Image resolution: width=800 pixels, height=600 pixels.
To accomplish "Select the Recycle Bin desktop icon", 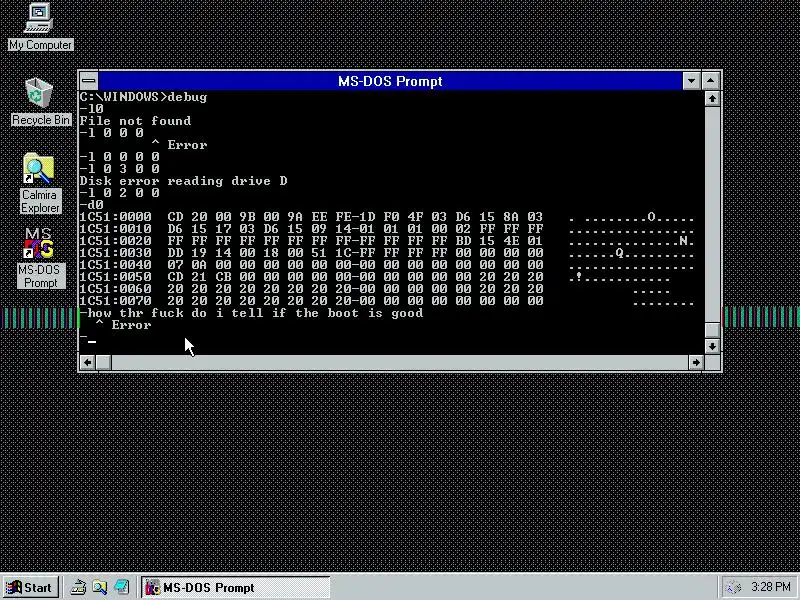I will [40, 102].
